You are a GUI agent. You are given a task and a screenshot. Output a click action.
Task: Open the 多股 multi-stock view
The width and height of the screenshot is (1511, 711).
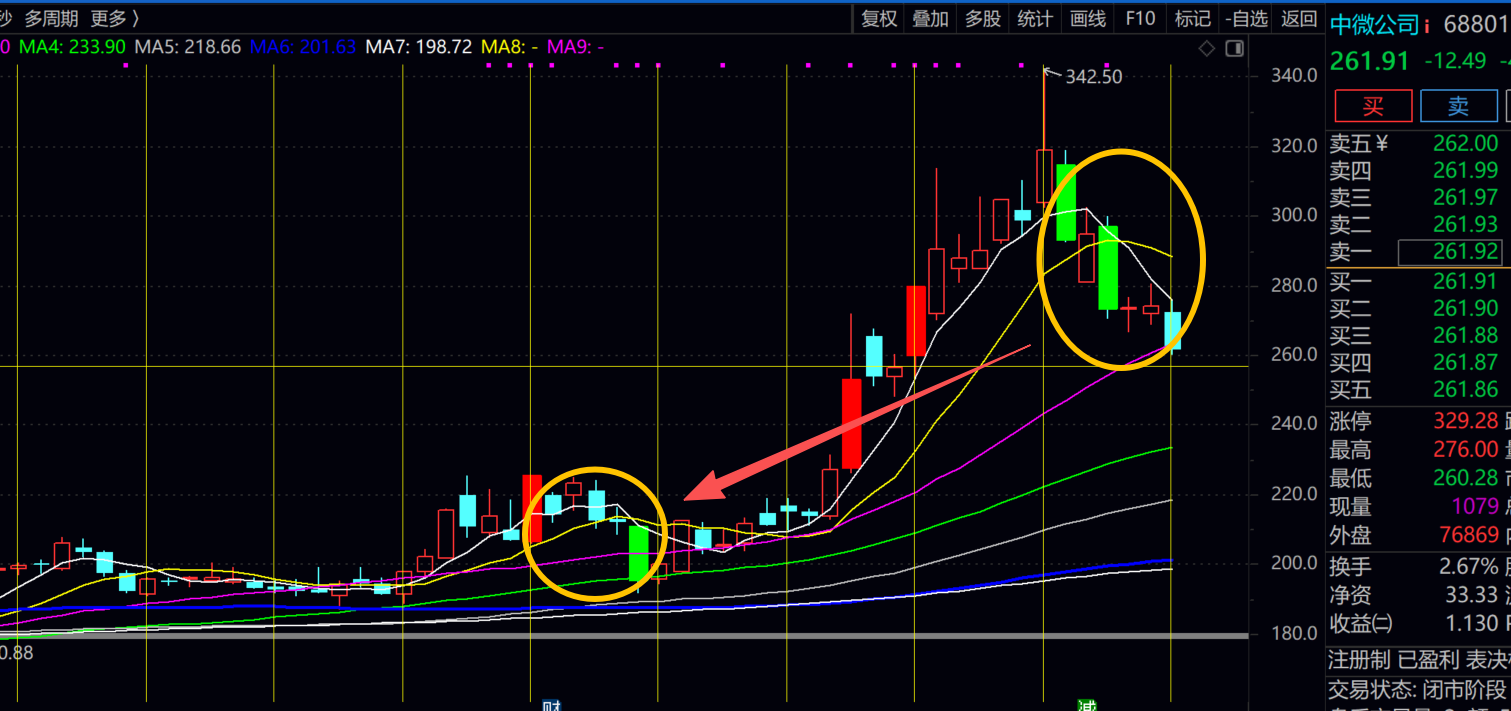coord(982,18)
